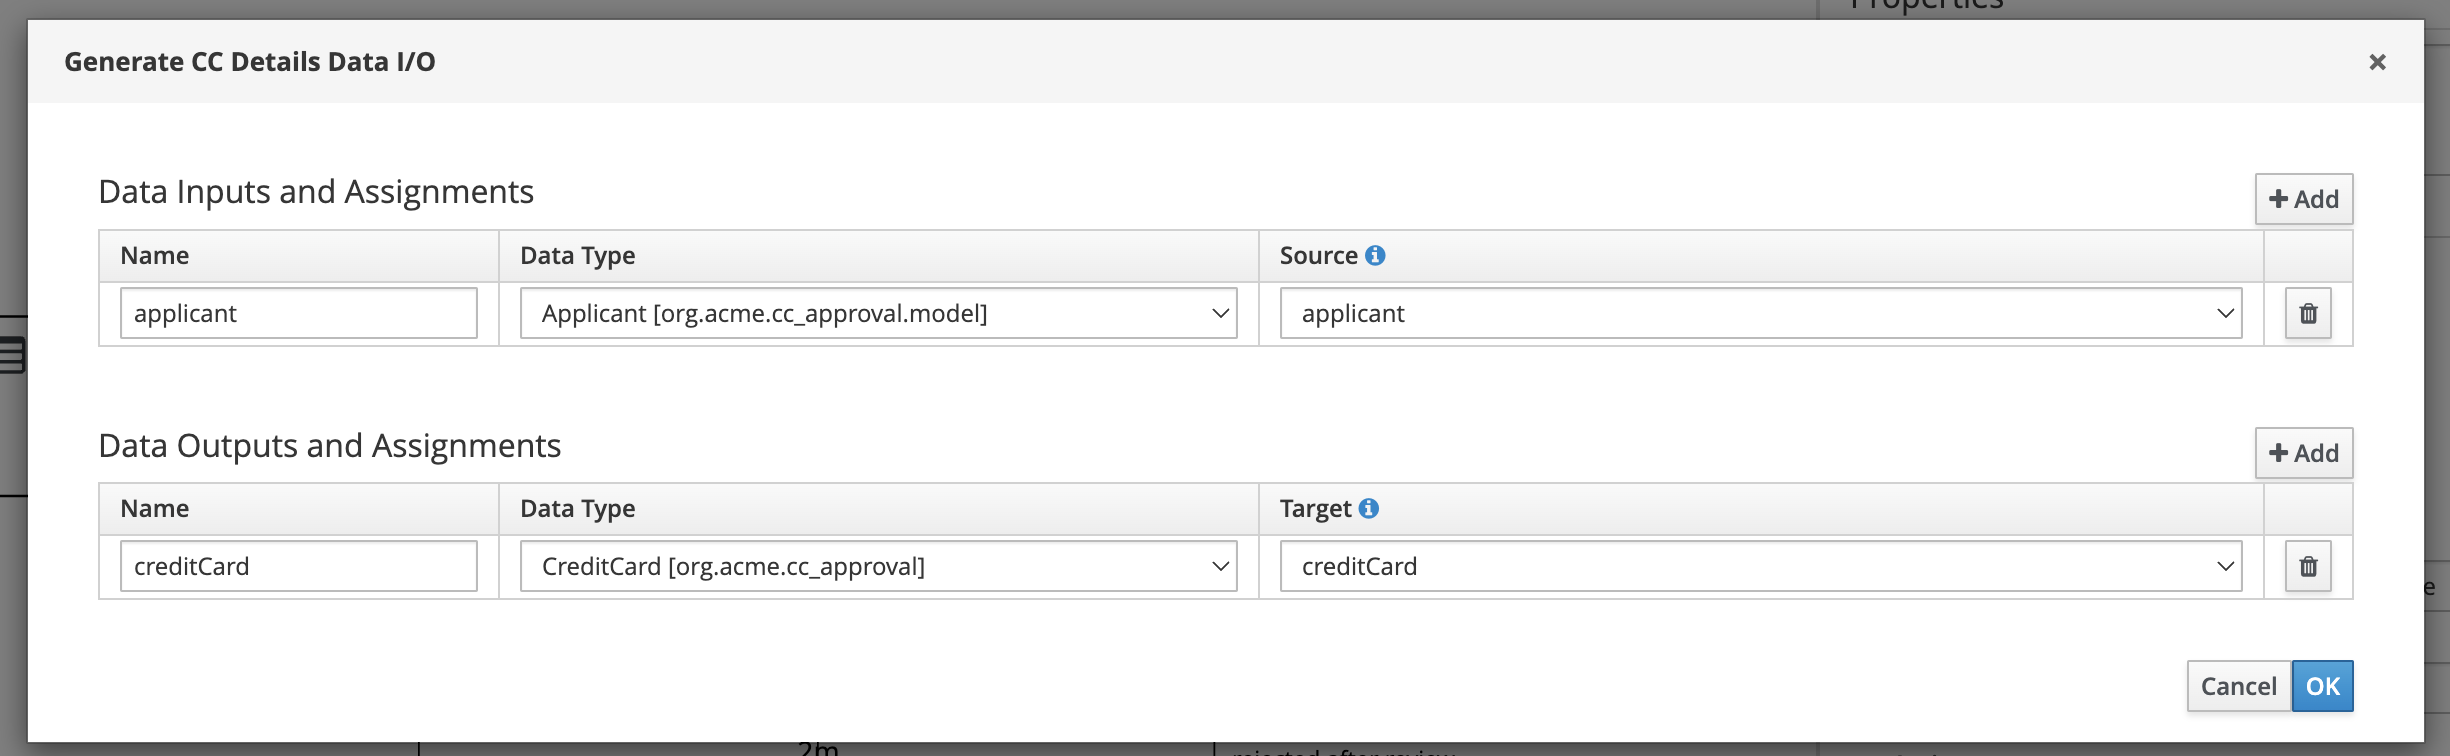
Task: Click the Source column info icon
Action: 1375,256
